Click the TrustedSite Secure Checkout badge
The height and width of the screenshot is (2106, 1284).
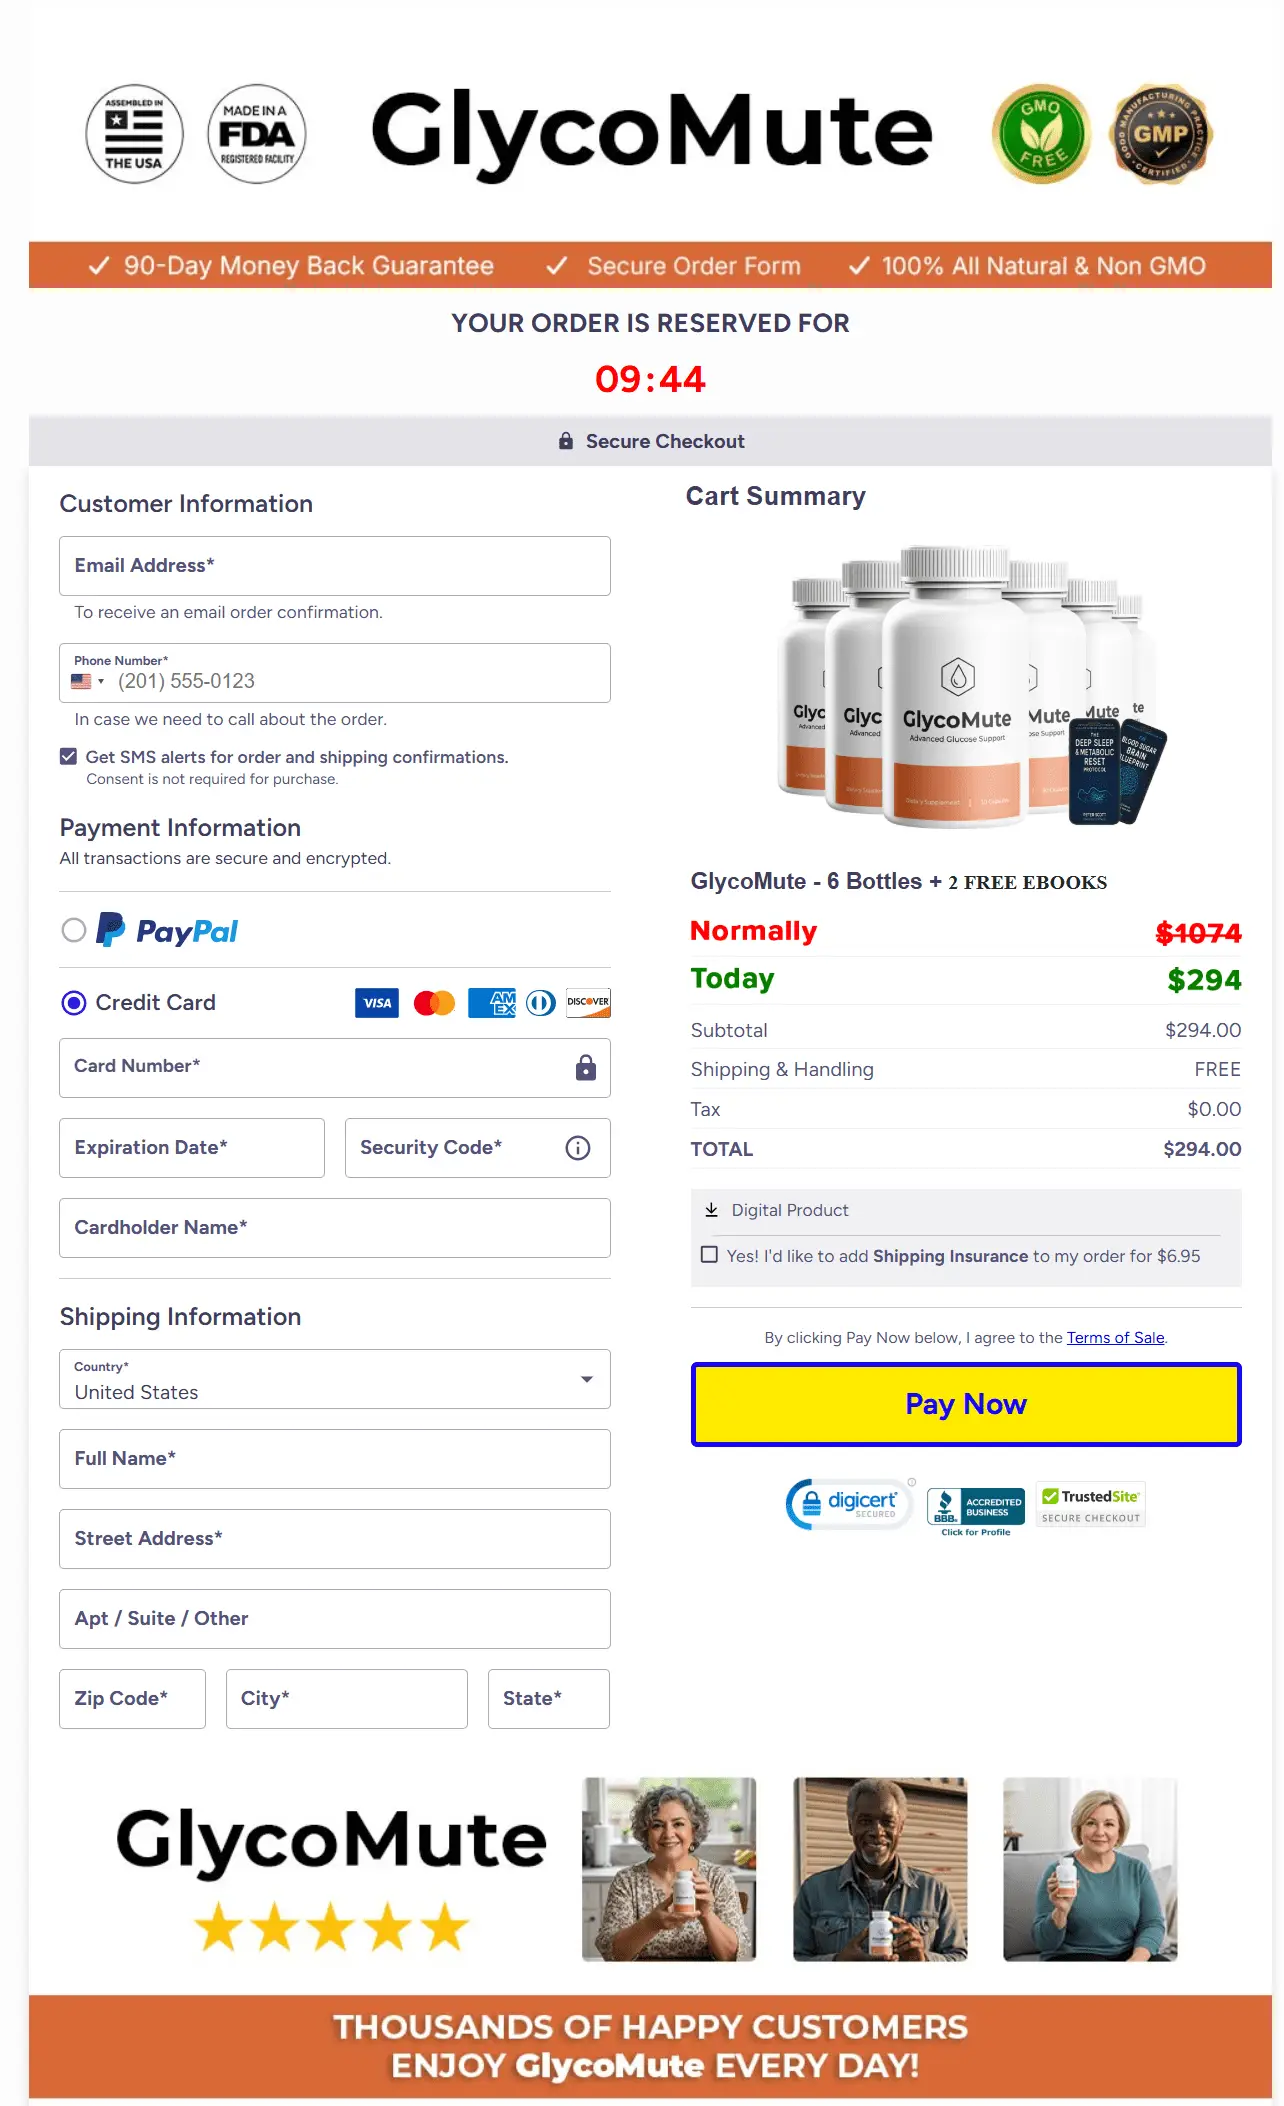click(1091, 1505)
